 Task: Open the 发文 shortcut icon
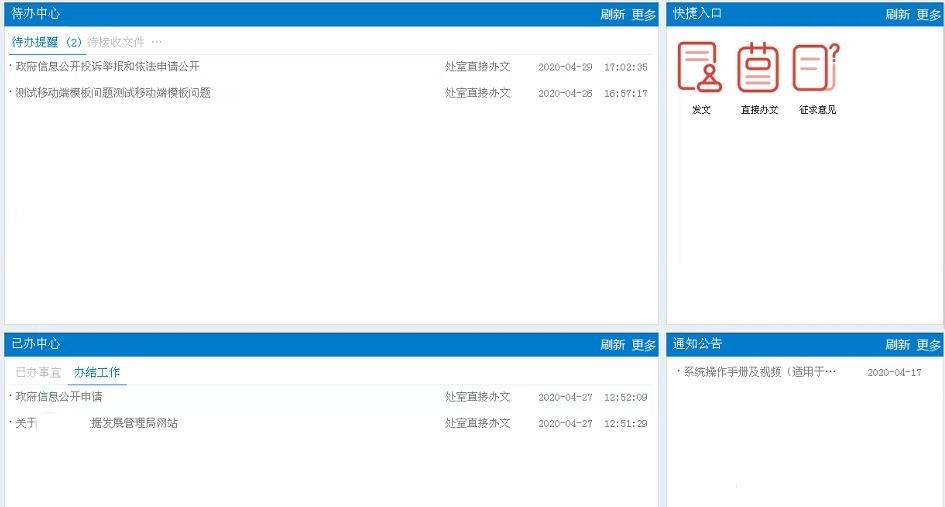700,67
